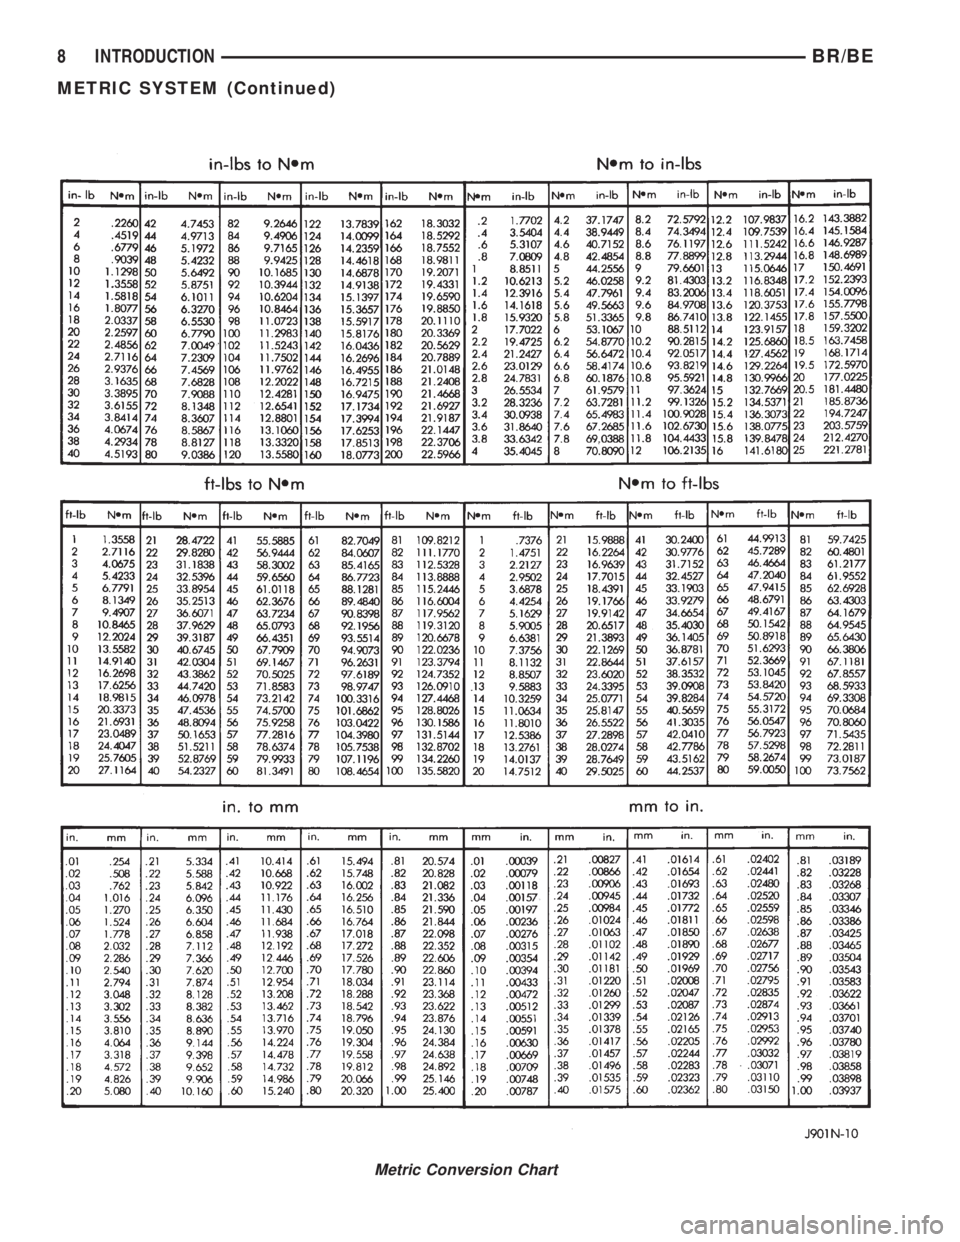Click the cell value "35.4045"

[x=520, y=450]
